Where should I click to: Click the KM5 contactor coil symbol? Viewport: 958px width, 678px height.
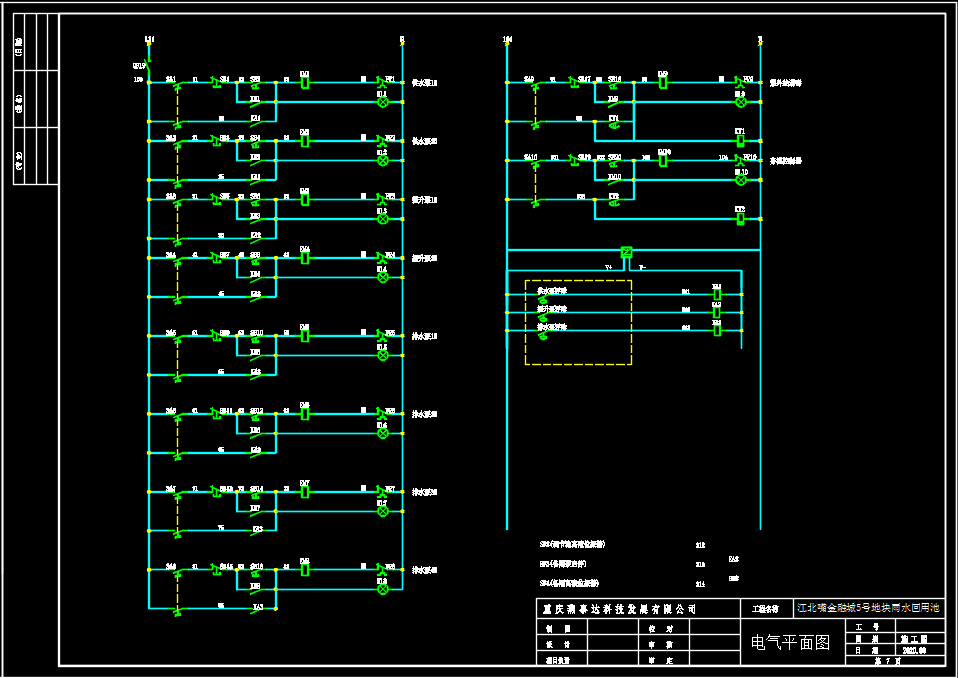point(305,336)
